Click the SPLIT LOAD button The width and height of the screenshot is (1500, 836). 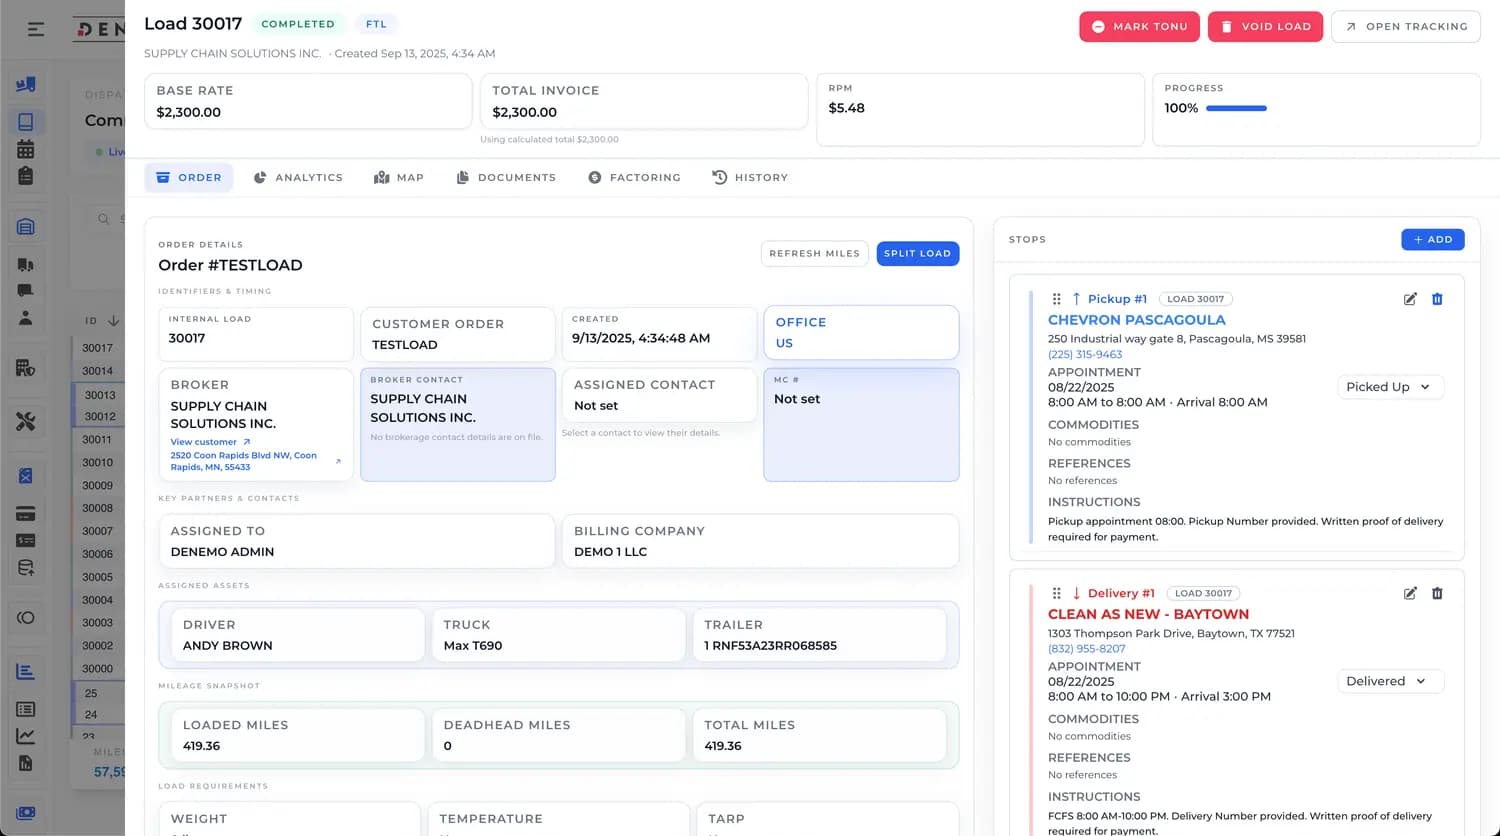pyautogui.click(x=917, y=253)
